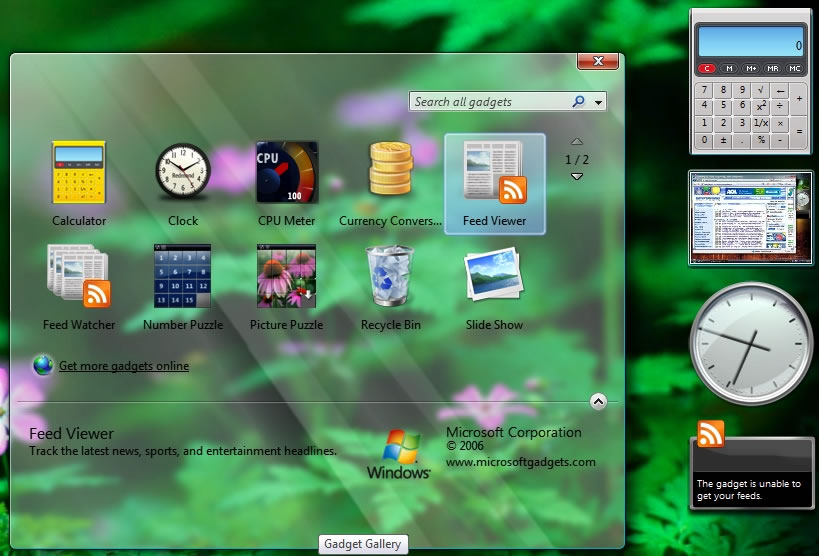The image size is (819, 556).
Task: Click the 'The gadget is unable to get your feeds' message
Action: coord(748,490)
